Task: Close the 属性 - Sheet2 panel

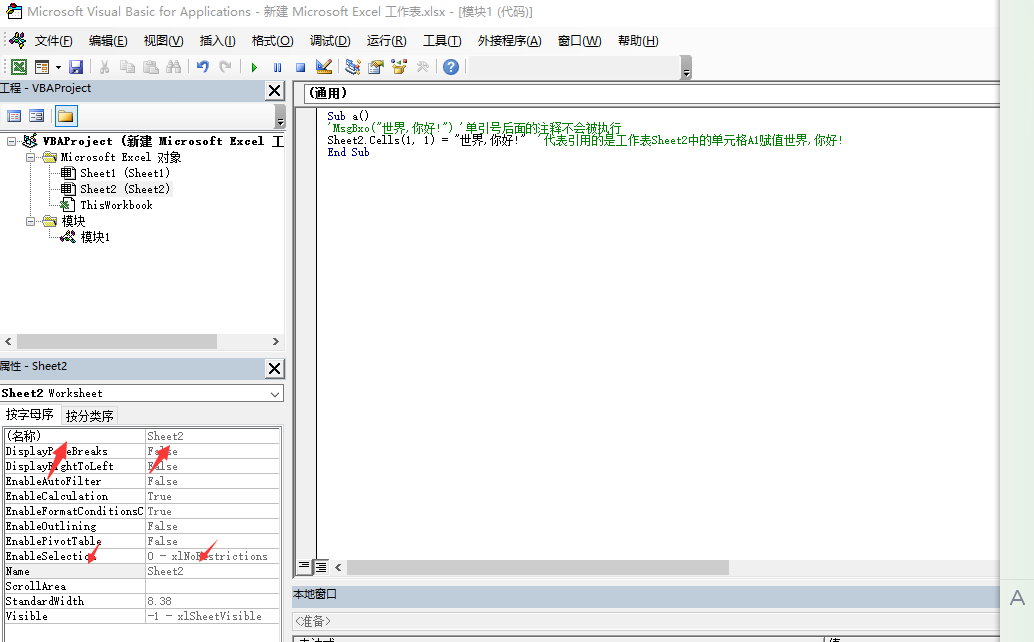Action: pos(274,368)
